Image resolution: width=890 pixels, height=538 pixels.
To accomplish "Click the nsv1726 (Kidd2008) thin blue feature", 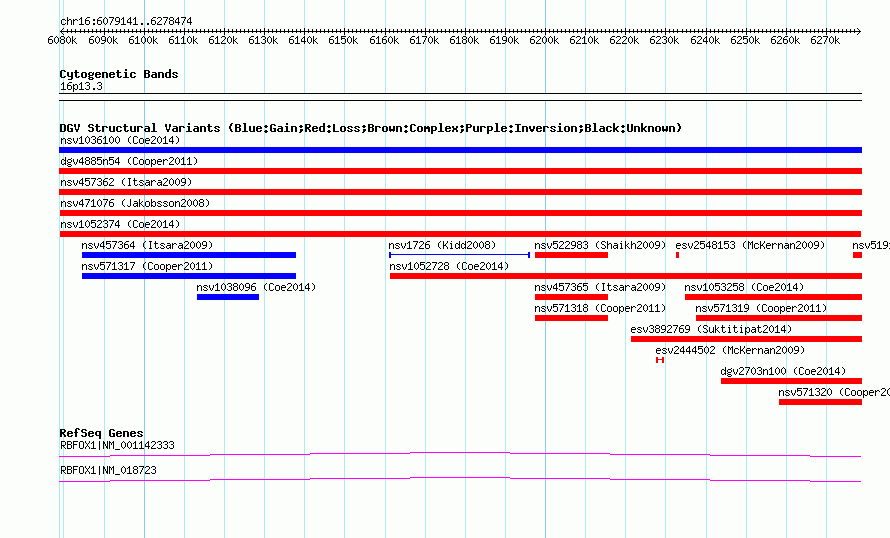I will tap(459, 255).
